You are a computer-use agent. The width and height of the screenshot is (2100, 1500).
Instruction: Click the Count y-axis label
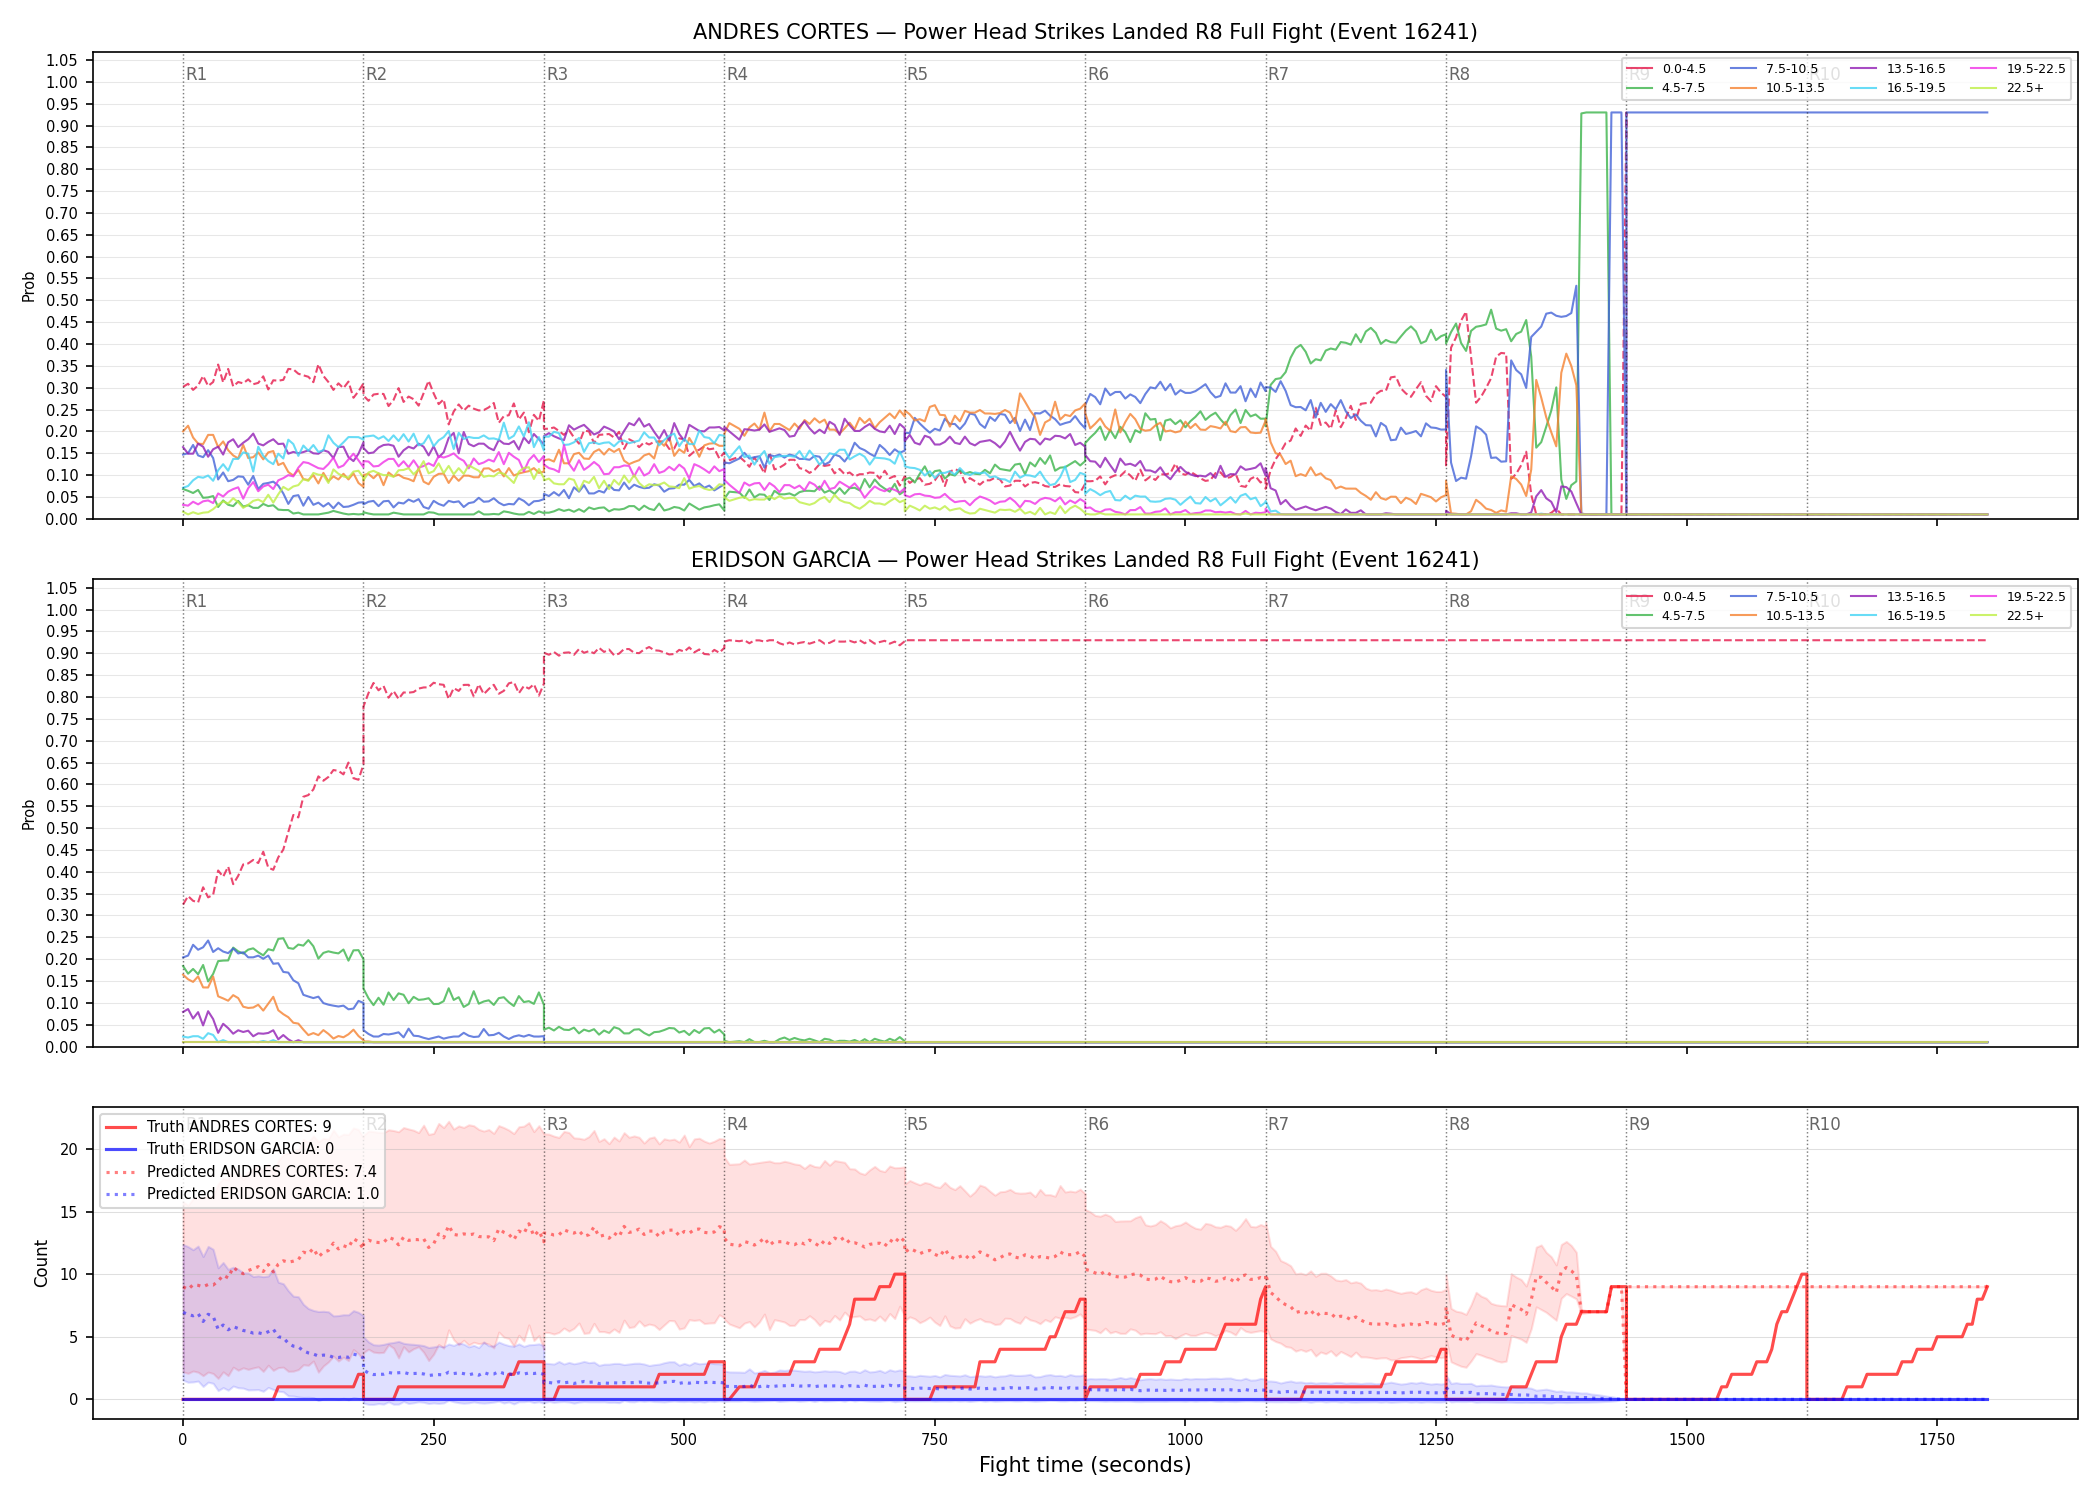(41, 1263)
